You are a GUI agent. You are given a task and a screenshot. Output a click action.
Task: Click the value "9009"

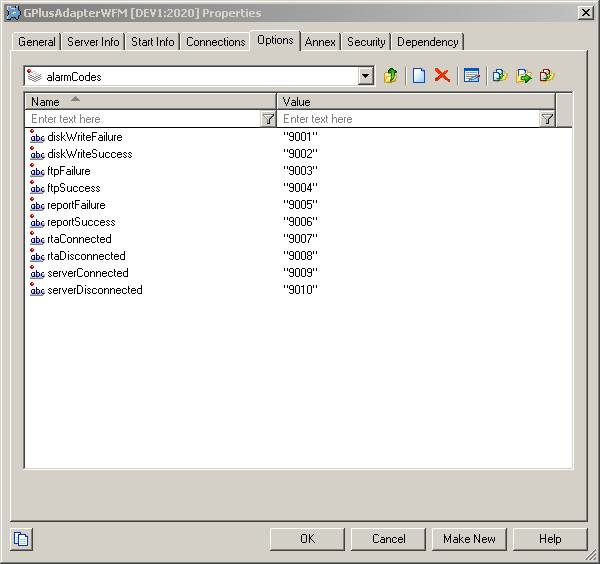(300, 273)
